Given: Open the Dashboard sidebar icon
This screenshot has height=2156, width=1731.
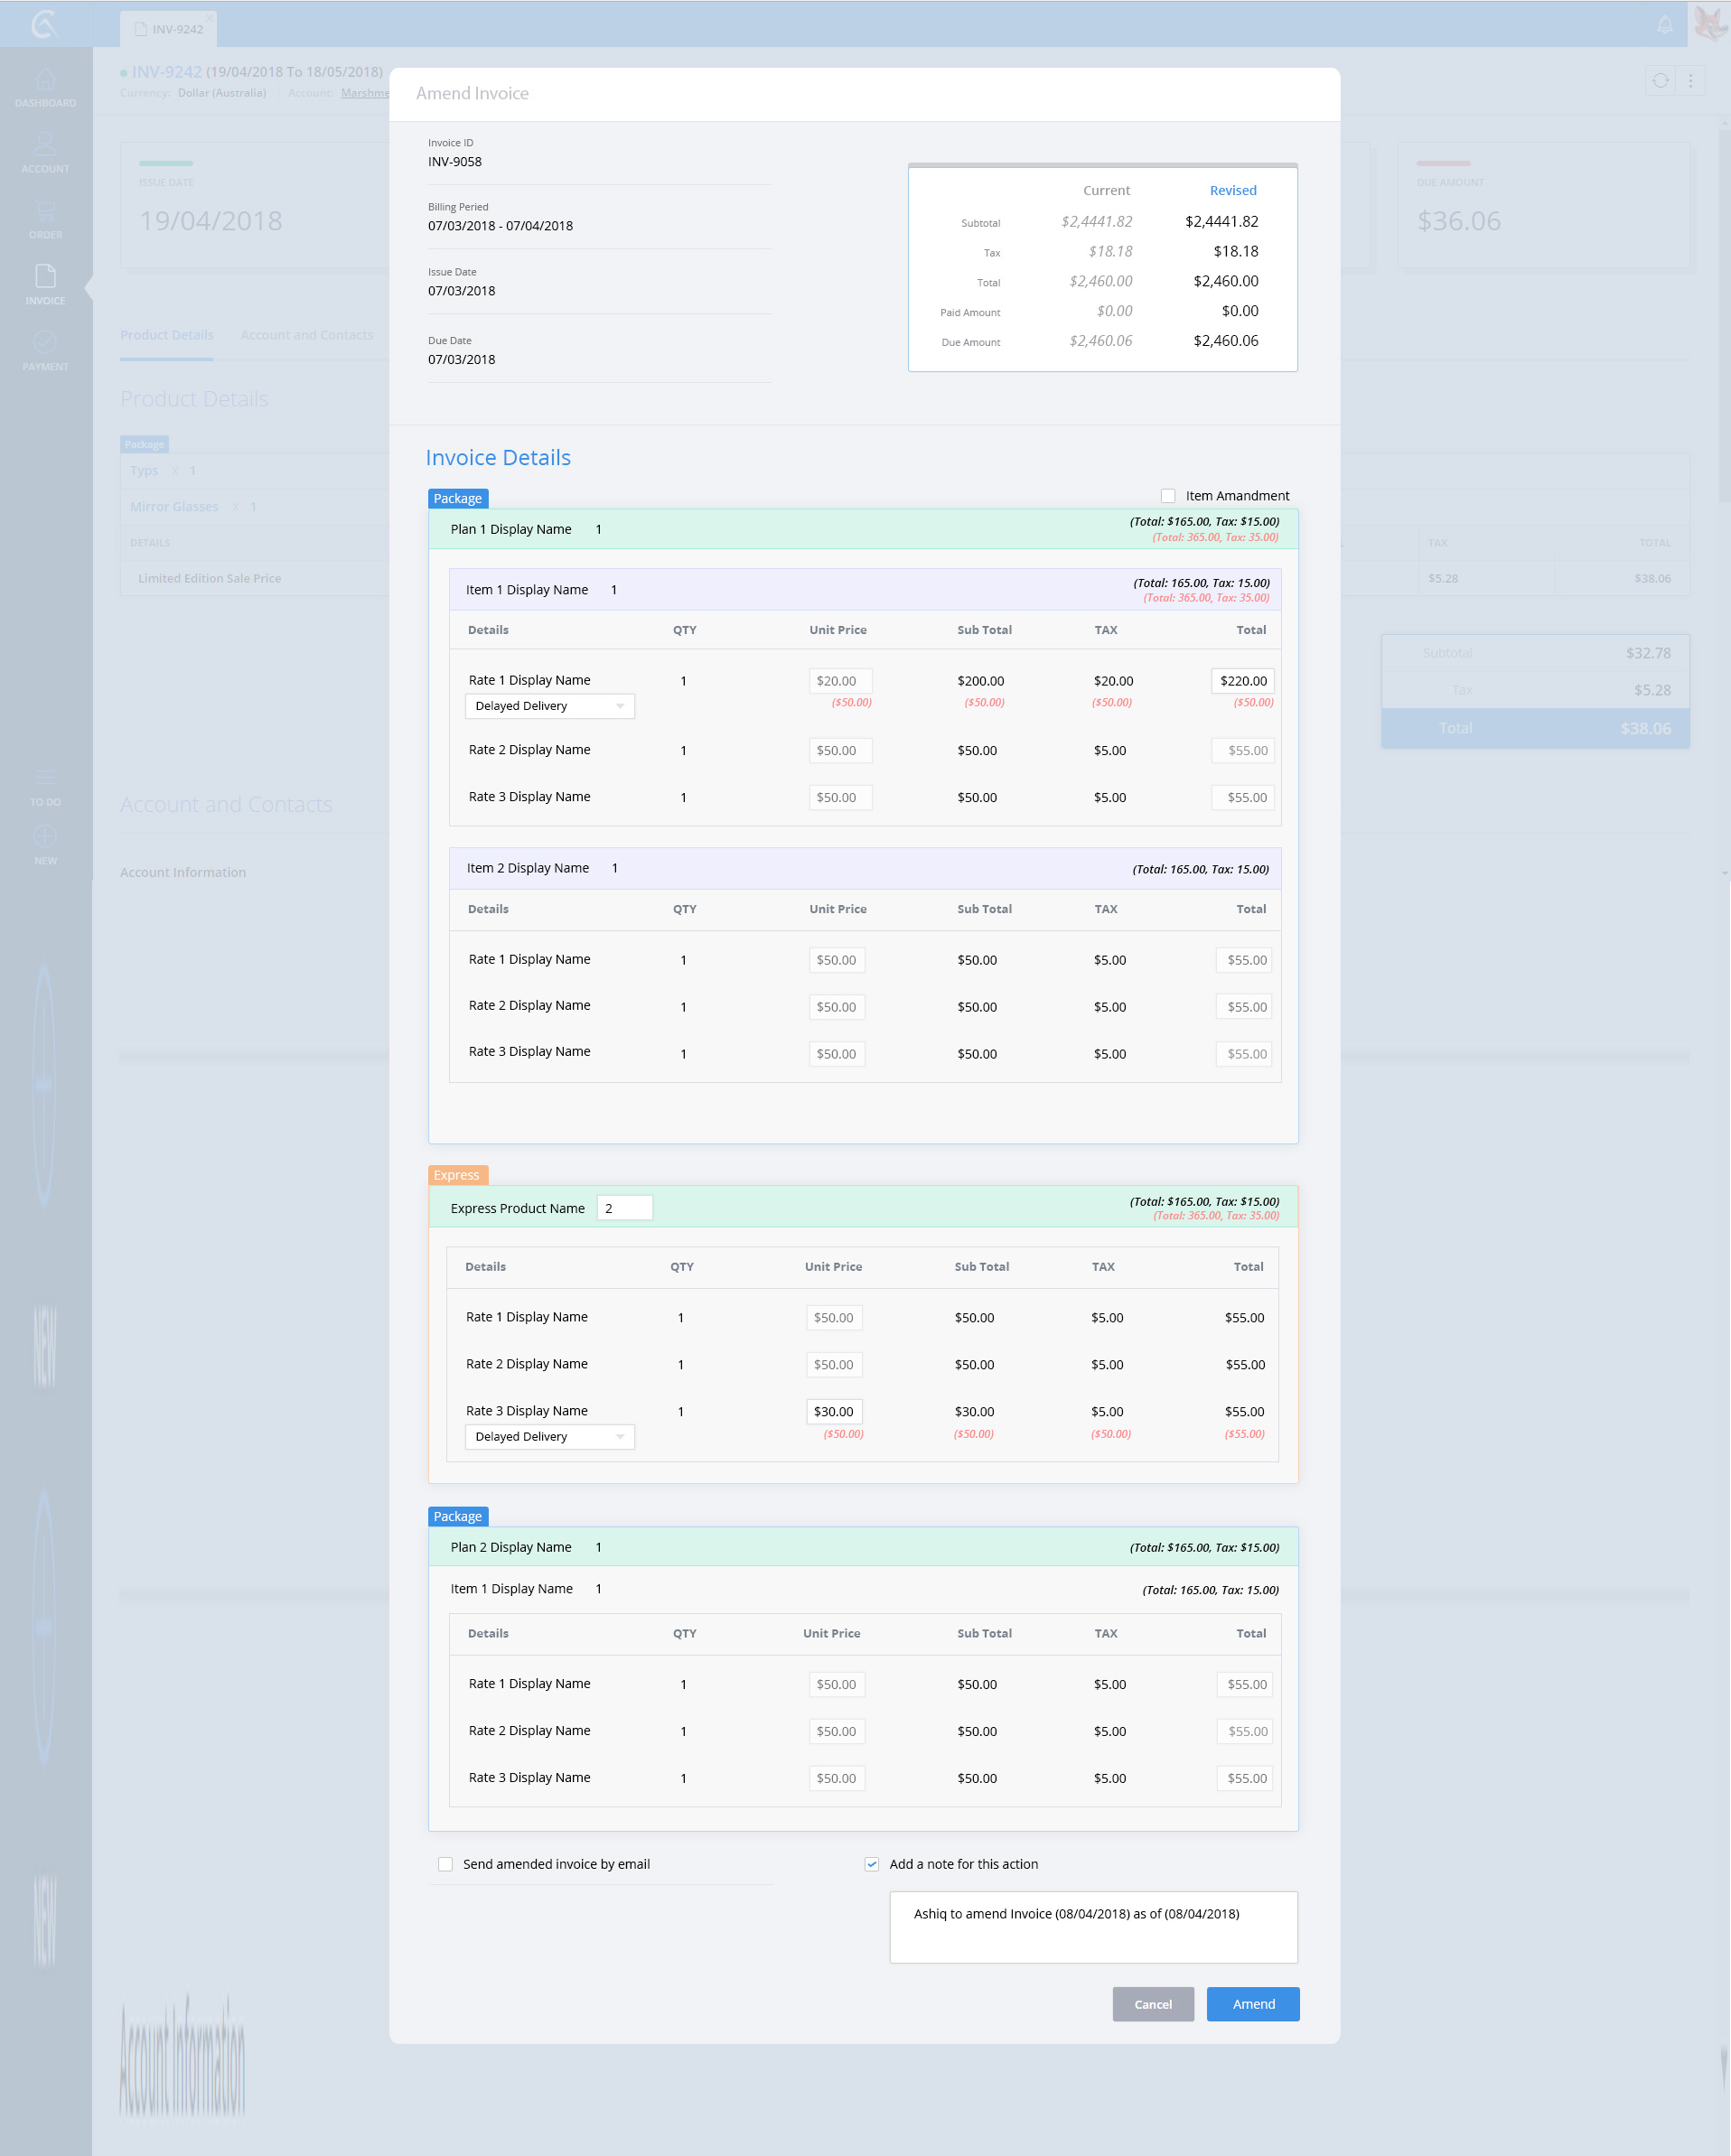Looking at the screenshot, I should point(45,86).
